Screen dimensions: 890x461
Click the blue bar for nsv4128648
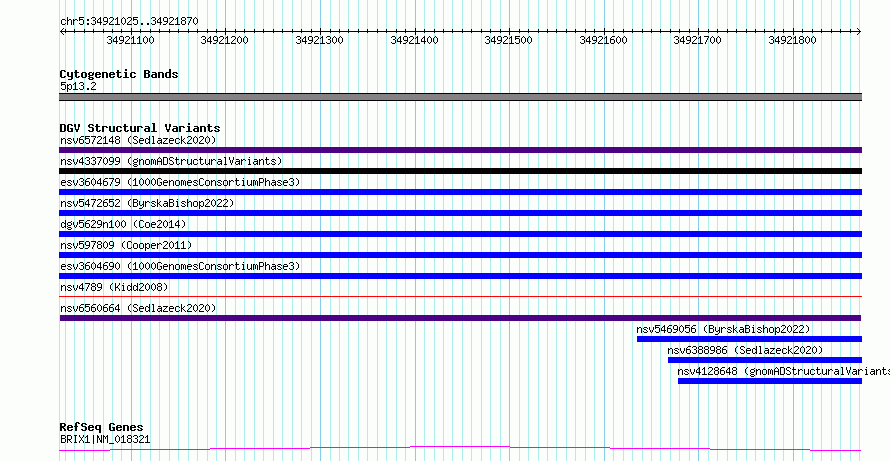tap(770, 381)
